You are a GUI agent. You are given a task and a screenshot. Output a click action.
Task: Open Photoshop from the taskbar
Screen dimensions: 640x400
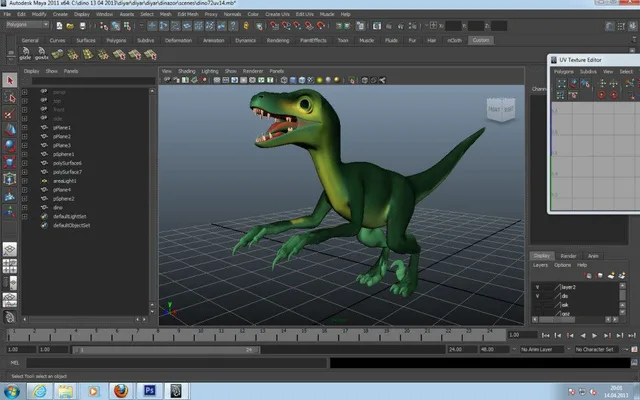point(149,391)
